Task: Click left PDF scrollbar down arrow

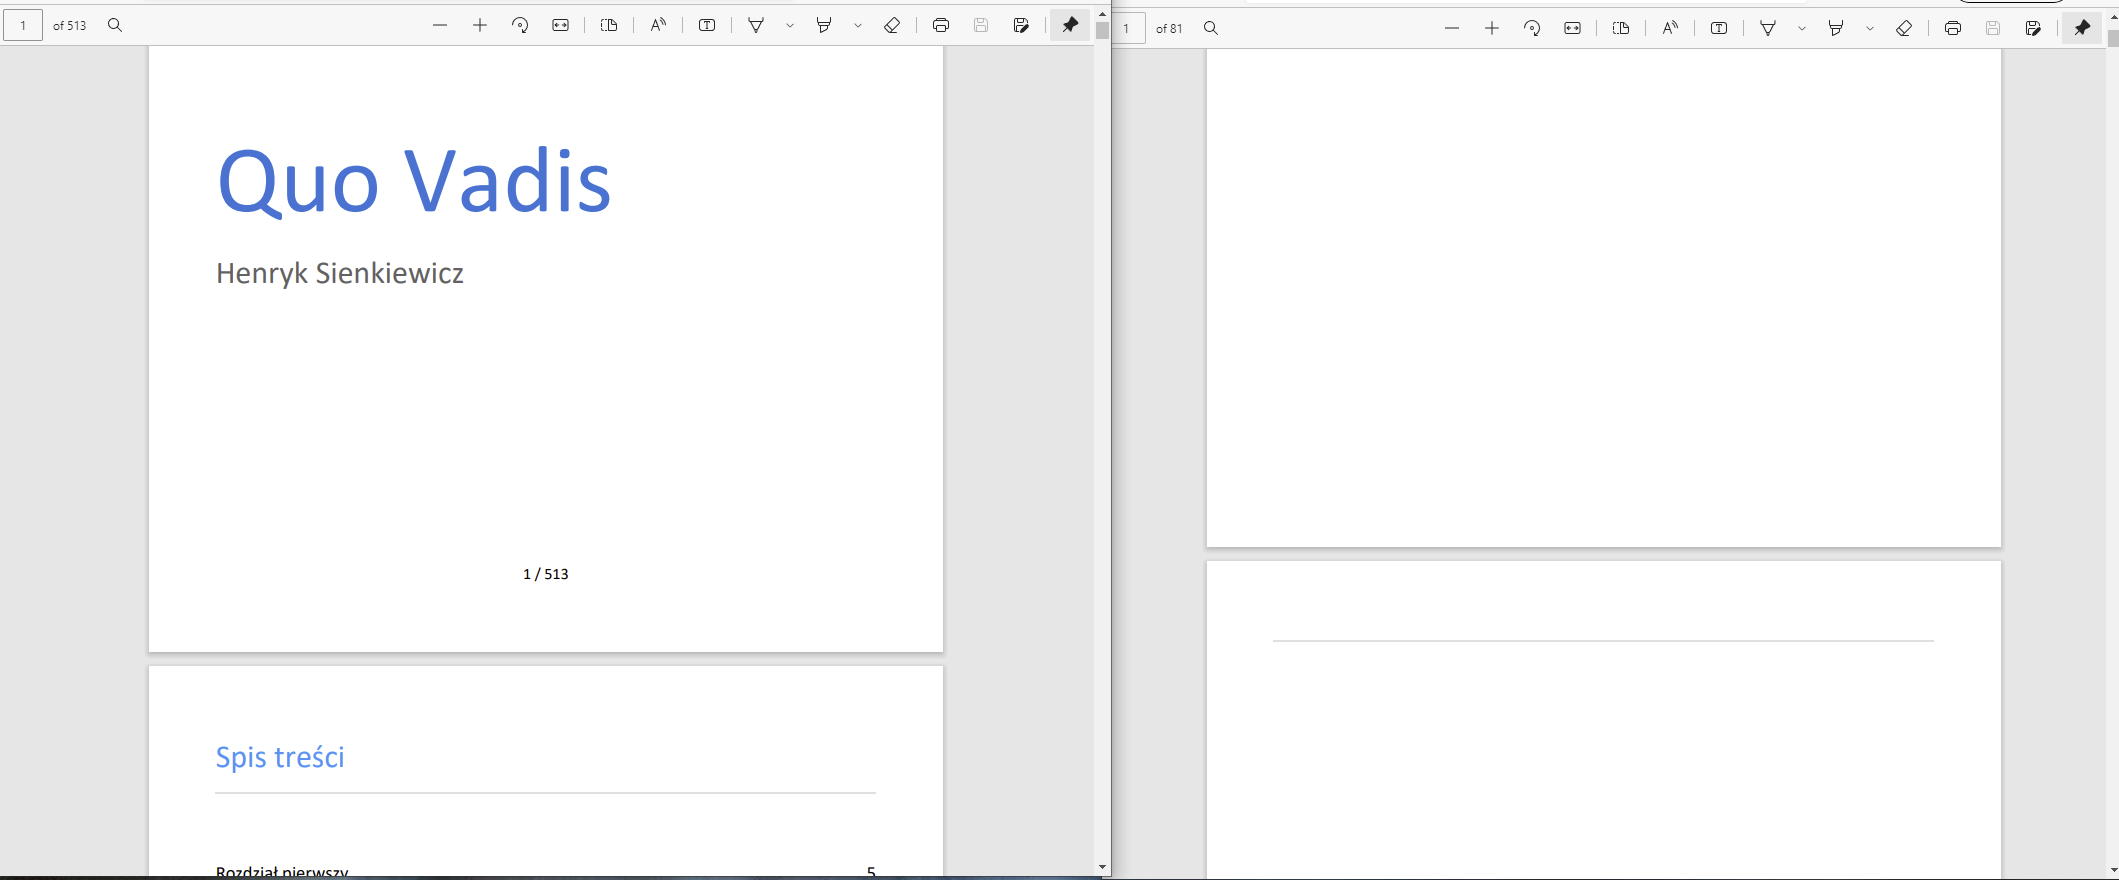Action: click(1102, 867)
